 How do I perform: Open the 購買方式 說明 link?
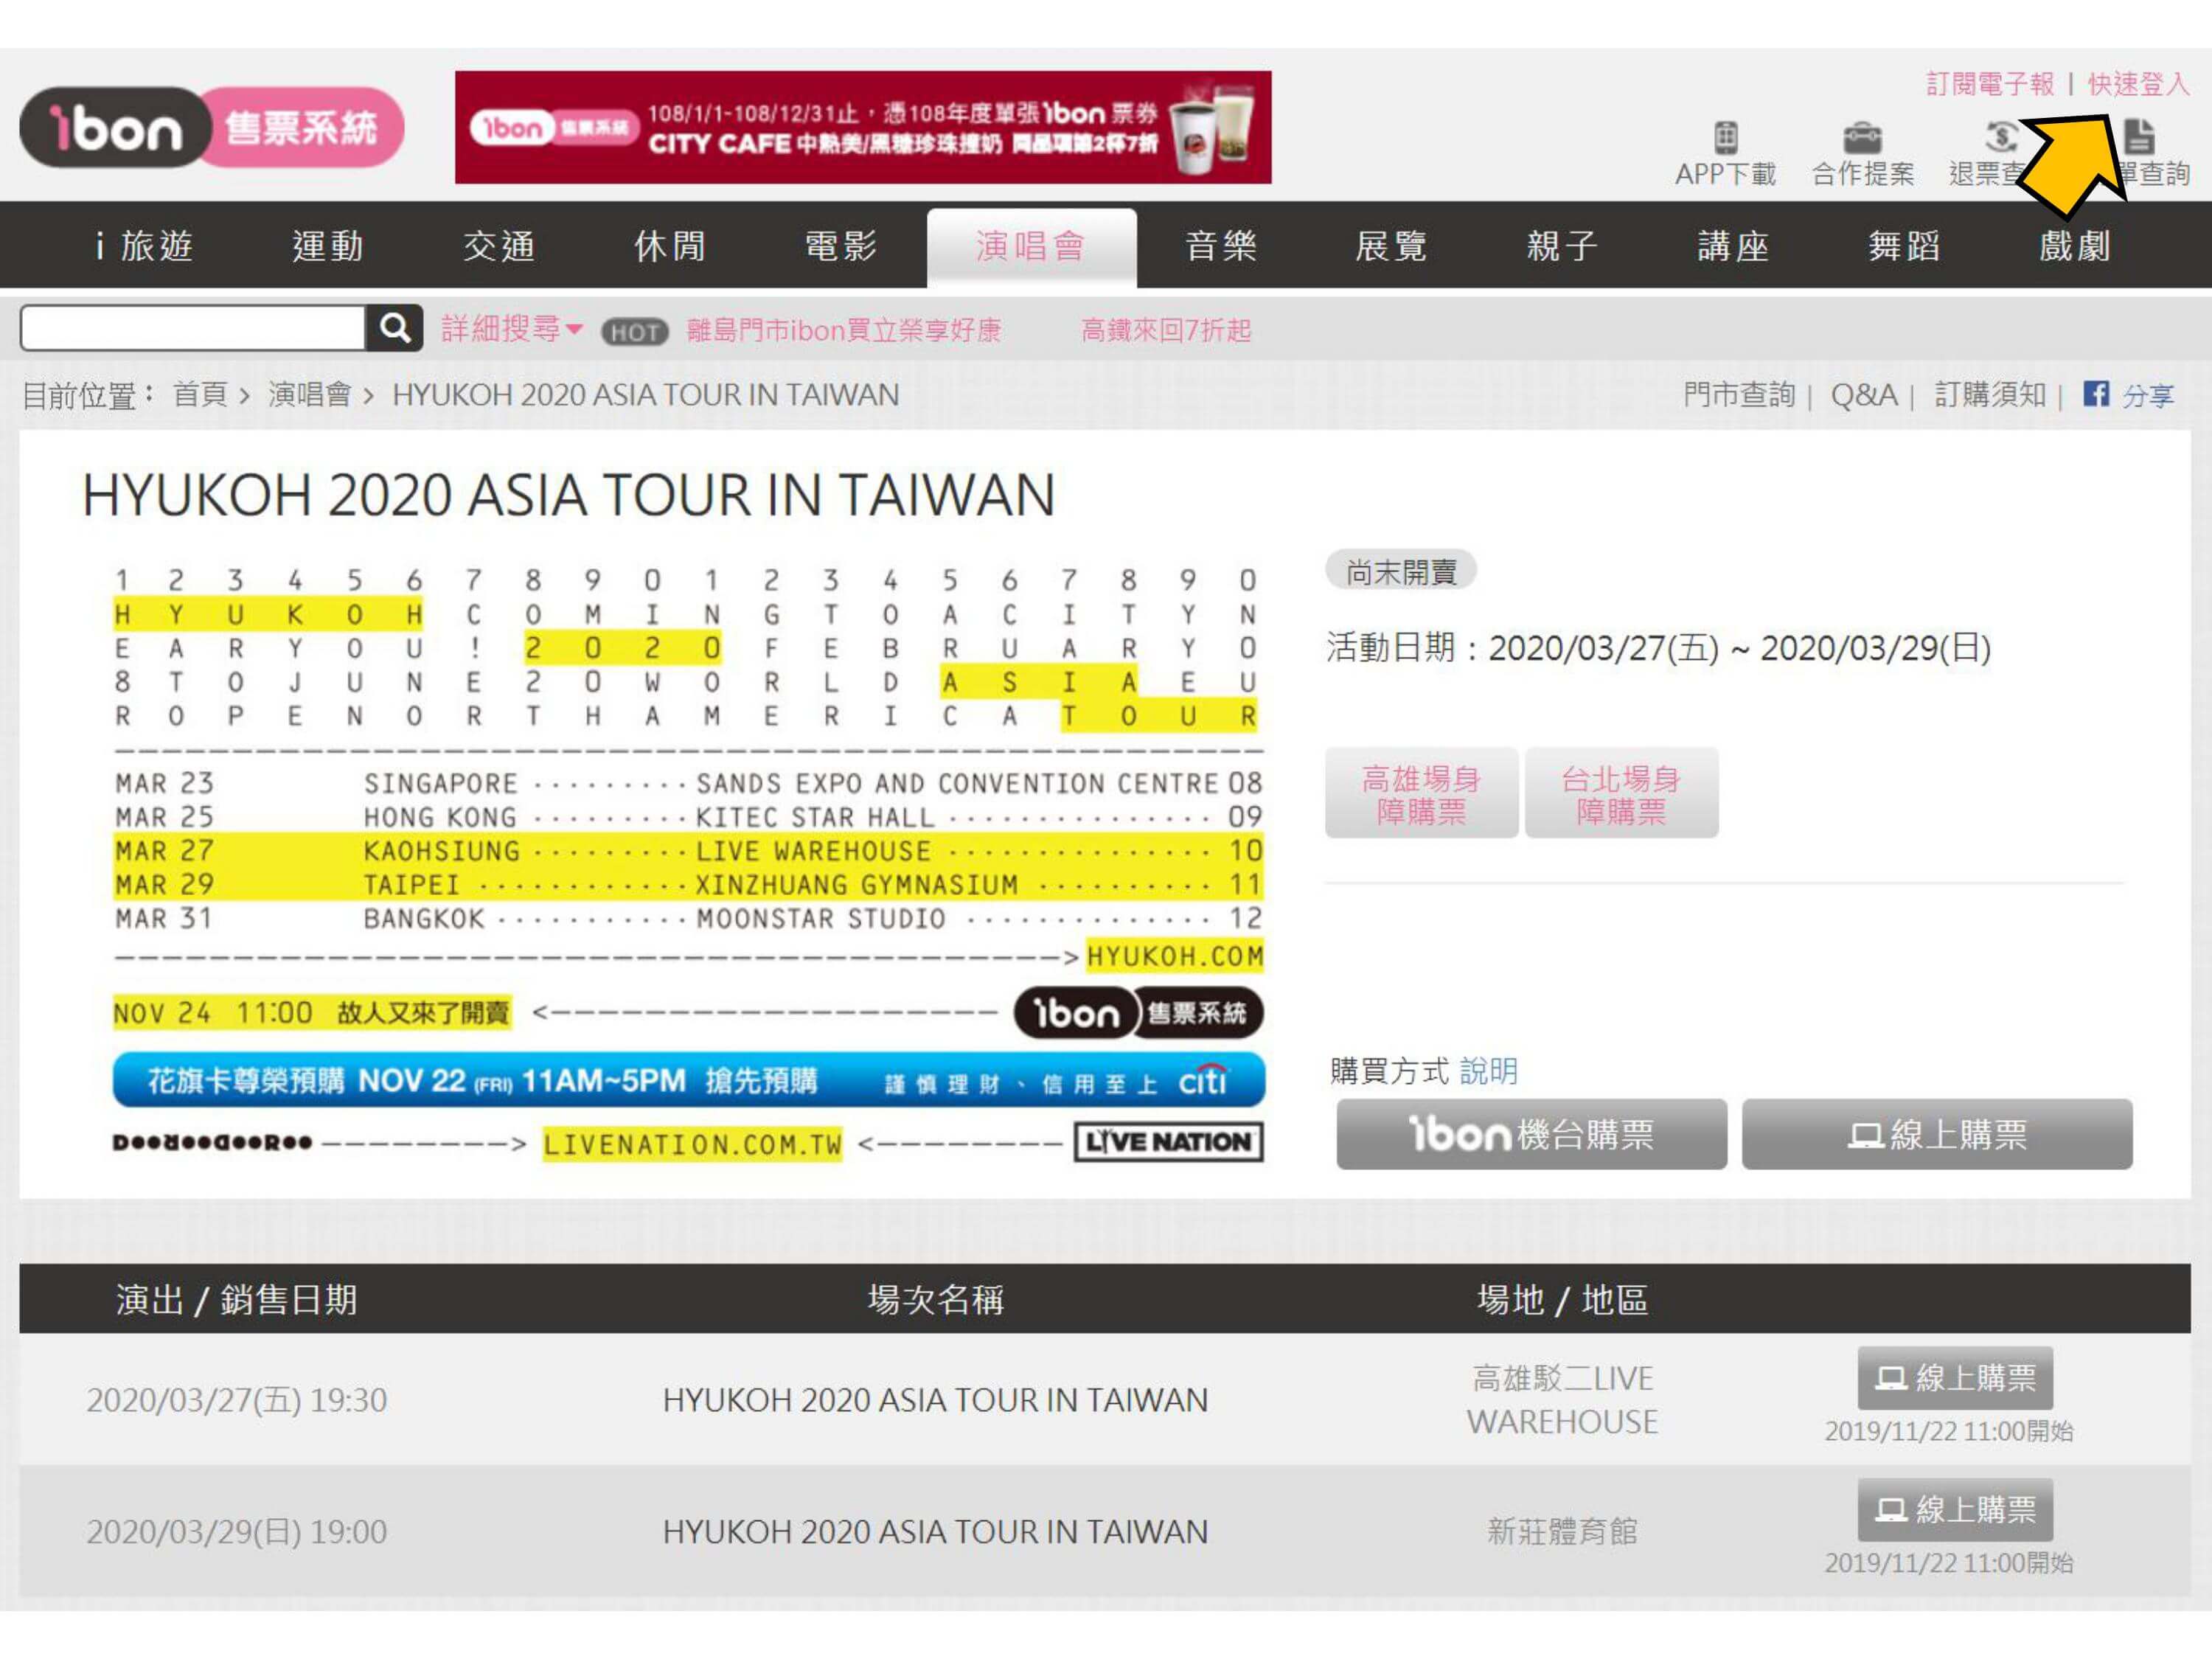point(1488,1071)
